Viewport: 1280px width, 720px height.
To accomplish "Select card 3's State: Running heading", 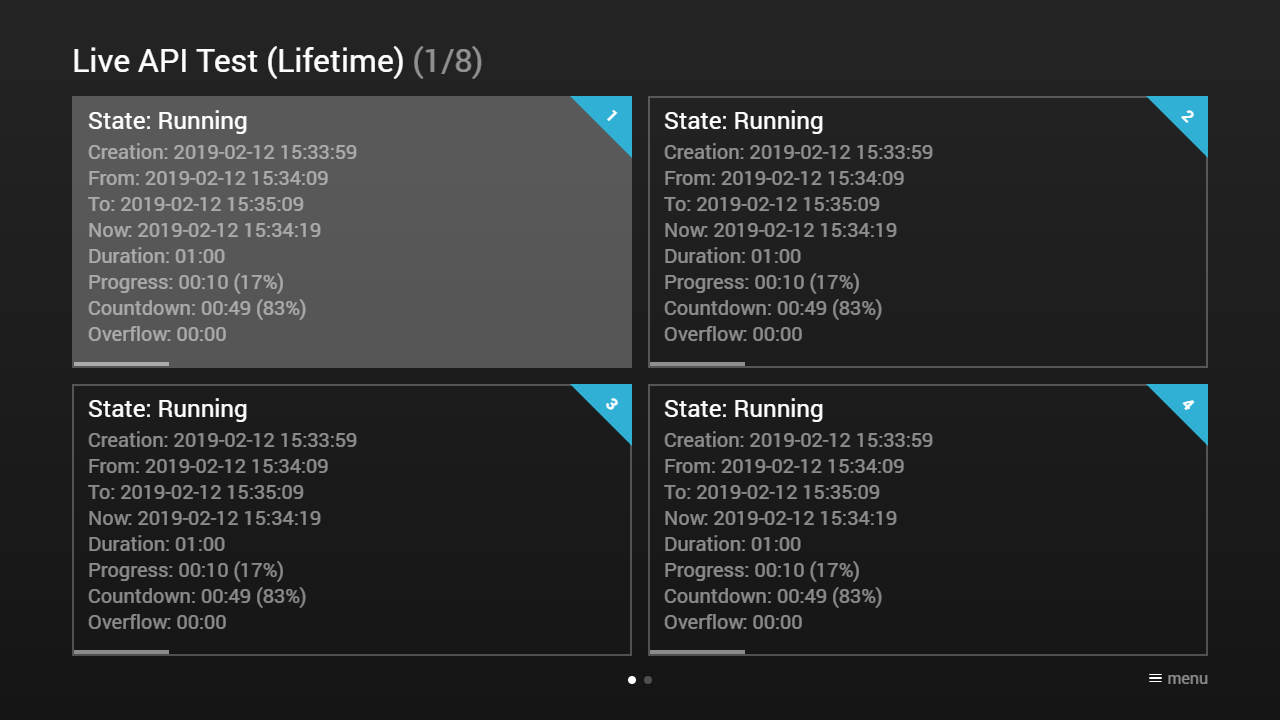I will click(167, 409).
